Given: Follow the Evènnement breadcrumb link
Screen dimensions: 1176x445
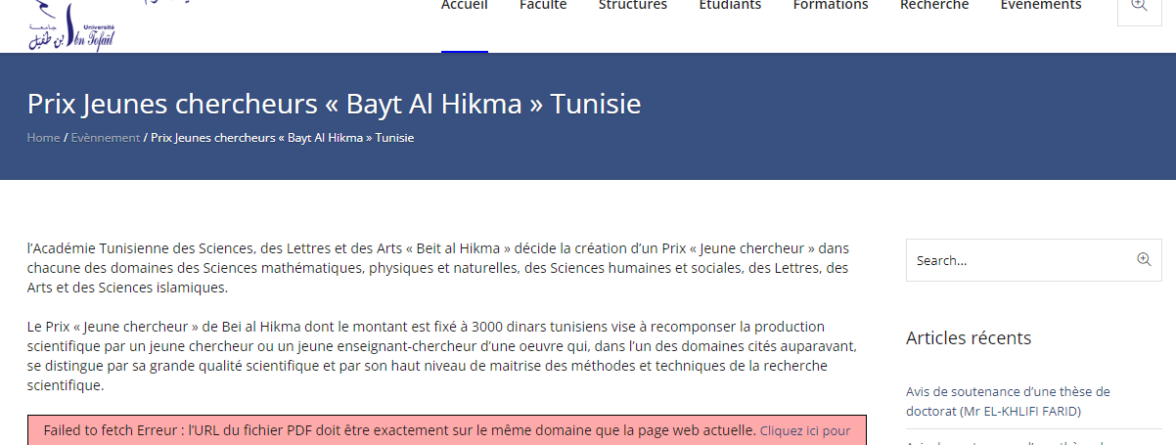Looking at the screenshot, I should coord(105,138).
